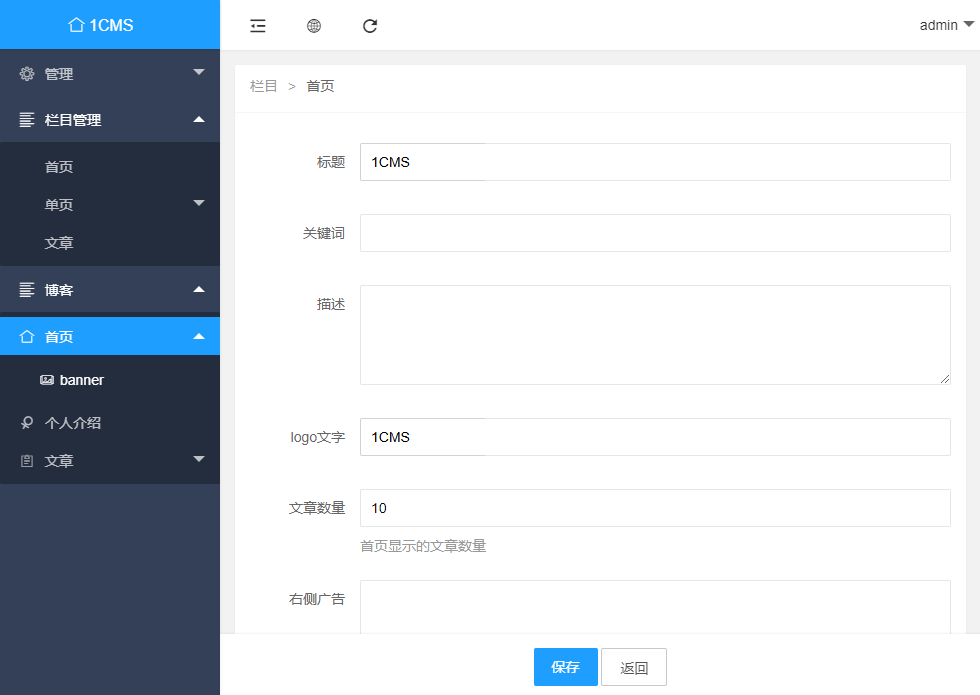The width and height of the screenshot is (980, 695).
Task: Collapse the 栏目管理 section arrow
Action: [x=198, y=120]
